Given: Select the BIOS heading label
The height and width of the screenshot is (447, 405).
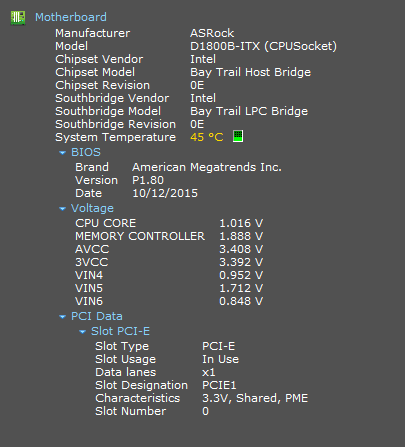Looking at the screenshot, I should pos(86,152).
